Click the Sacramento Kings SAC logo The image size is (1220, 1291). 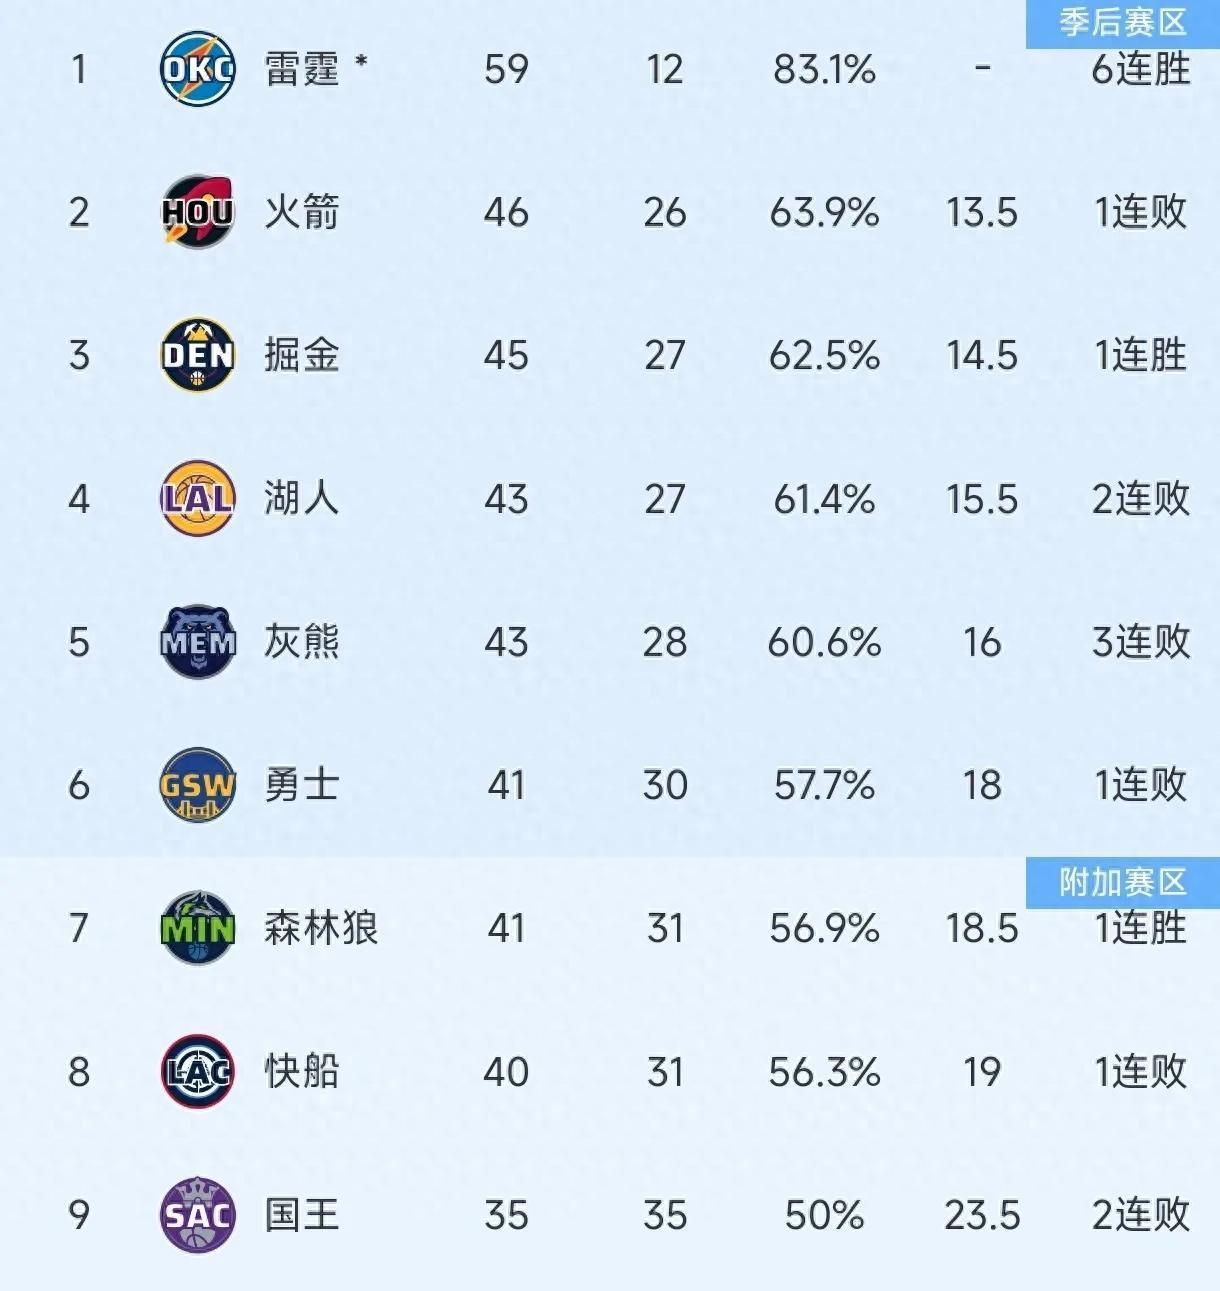tap(198, 1215)
